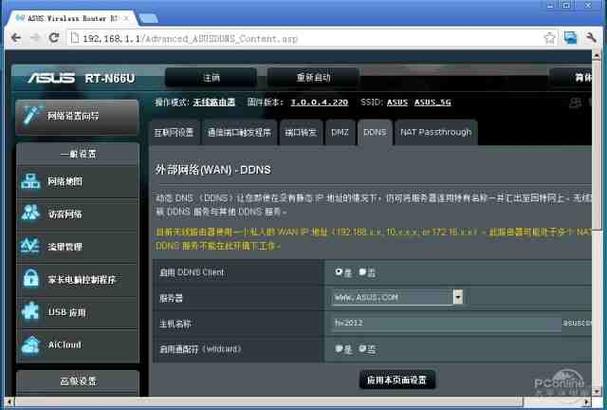Click the page icon in the address bar
The height and width of the screenshot is (410, 607).
(75, 38)
